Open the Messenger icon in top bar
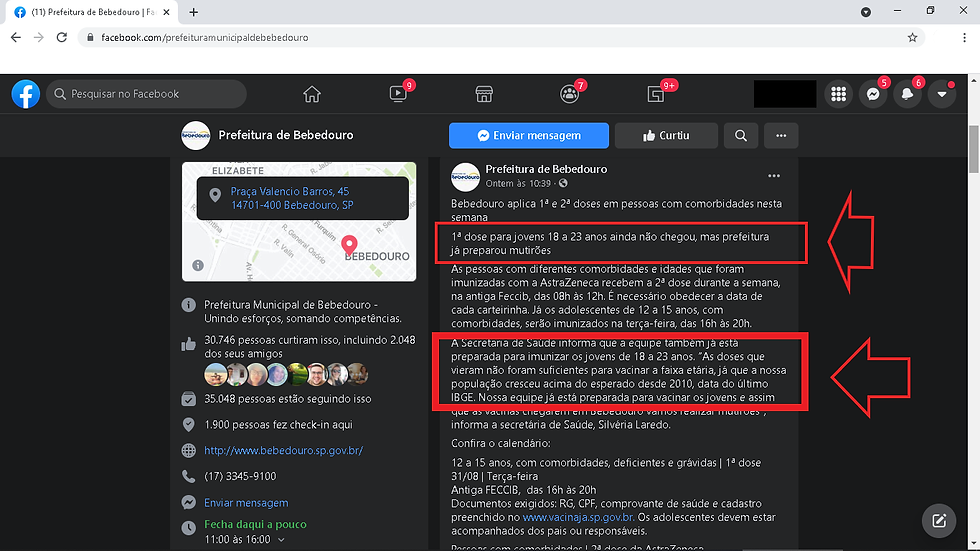This screenshot has width=980, height=551. click(x=873, y=94)
